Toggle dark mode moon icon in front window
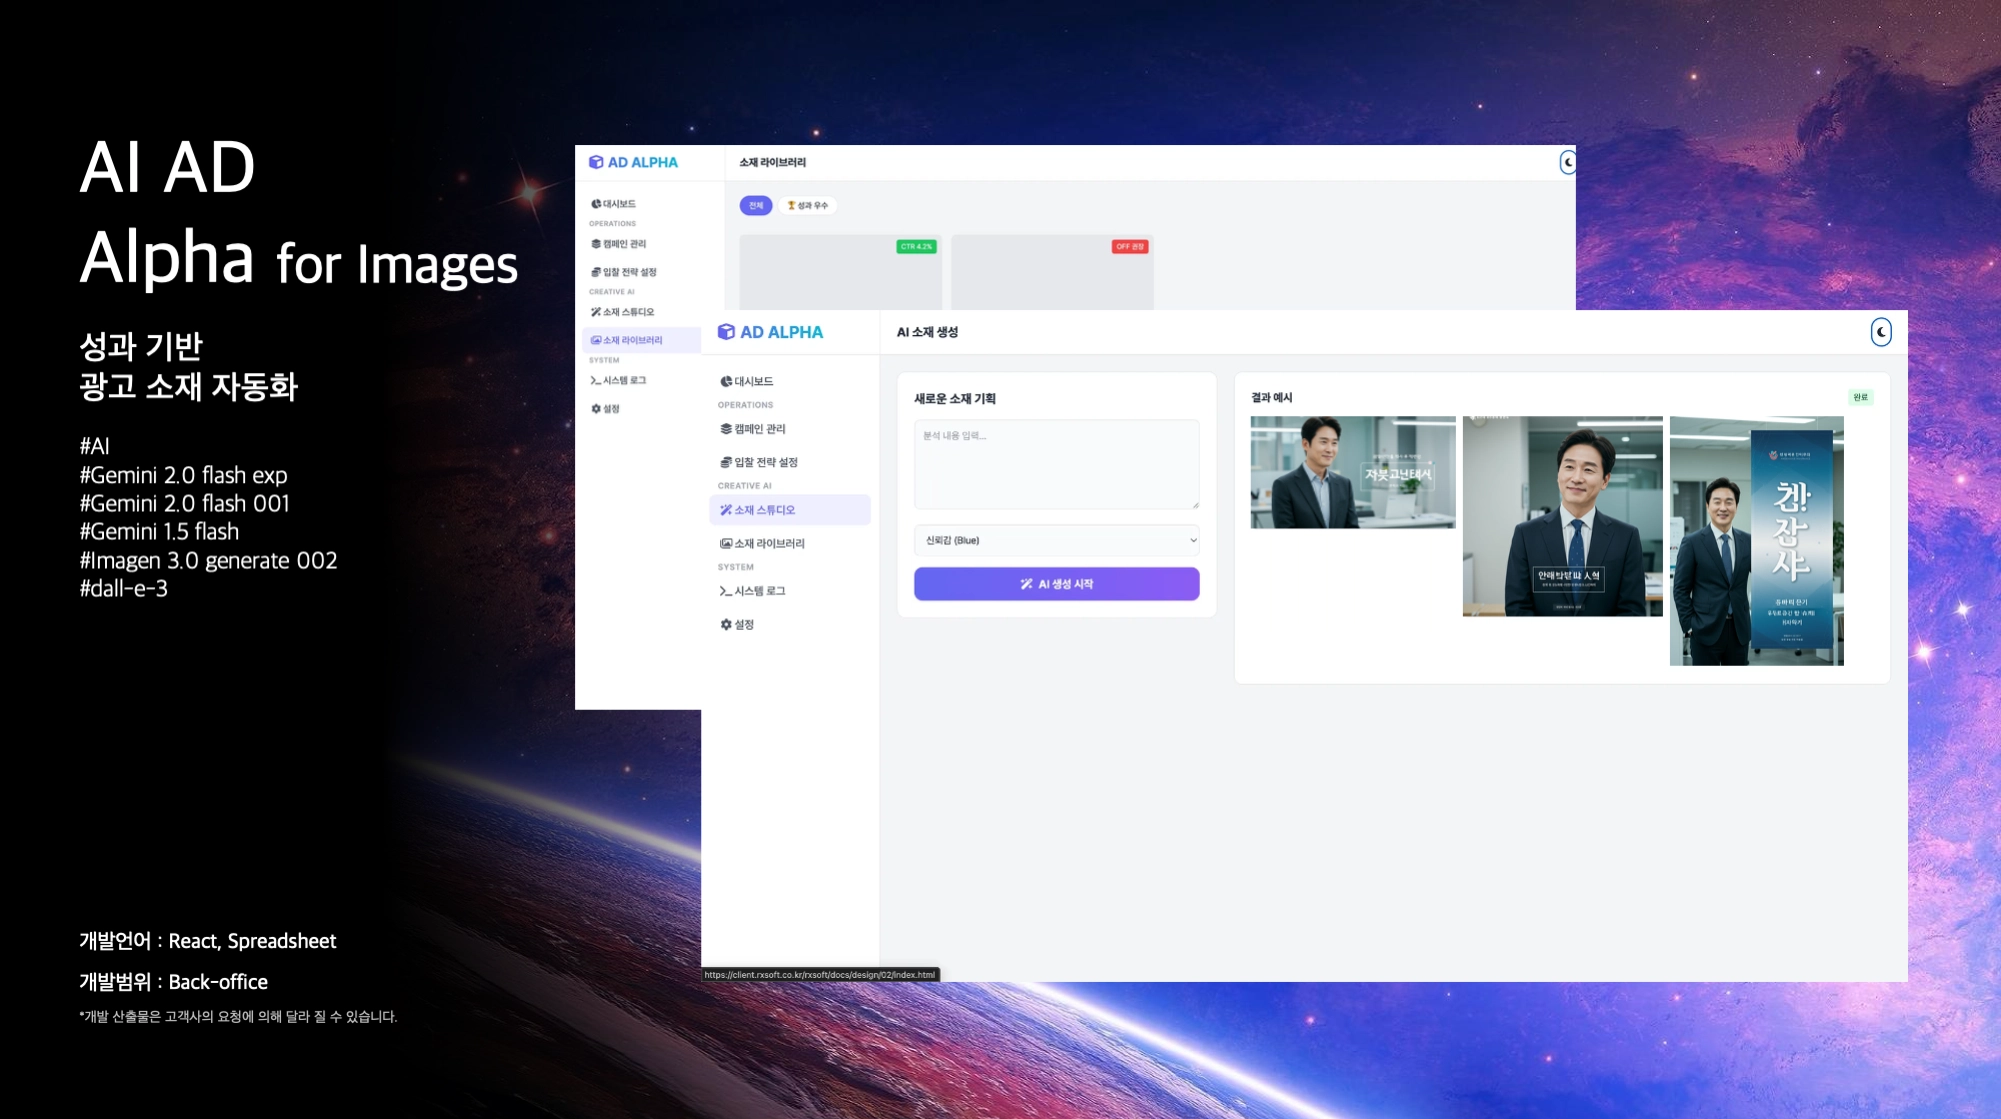Image resolution: width=2001 pixels, height=1119 pixels. 1880,332
